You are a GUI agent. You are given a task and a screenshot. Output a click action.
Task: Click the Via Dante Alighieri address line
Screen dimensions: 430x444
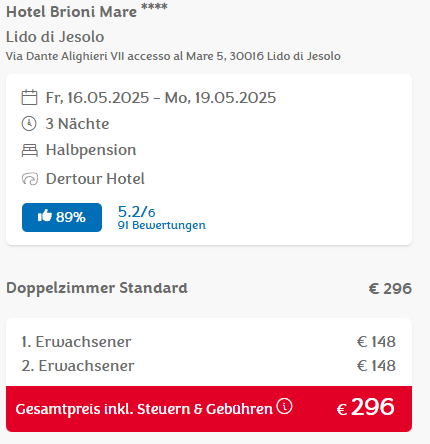pos(173,56)
